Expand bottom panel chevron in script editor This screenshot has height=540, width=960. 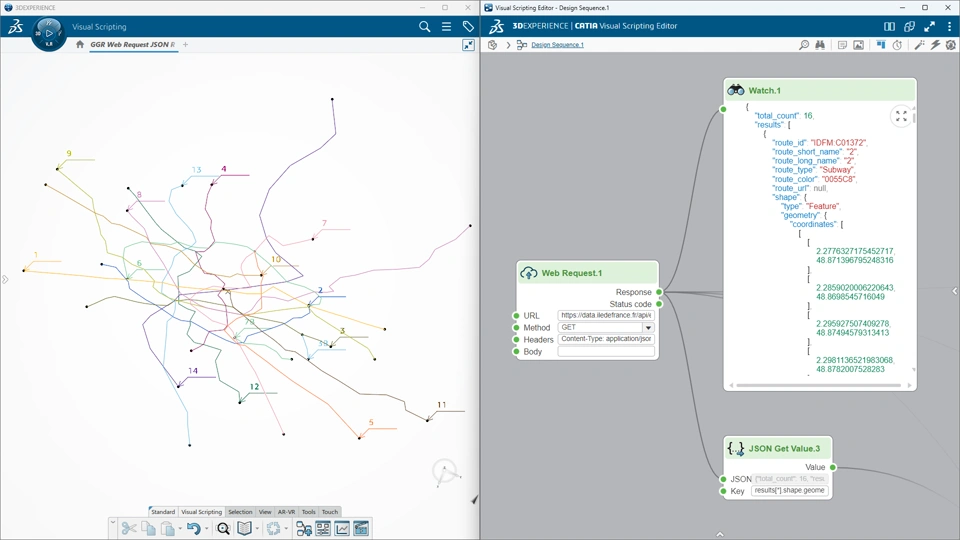coord(720,534)
